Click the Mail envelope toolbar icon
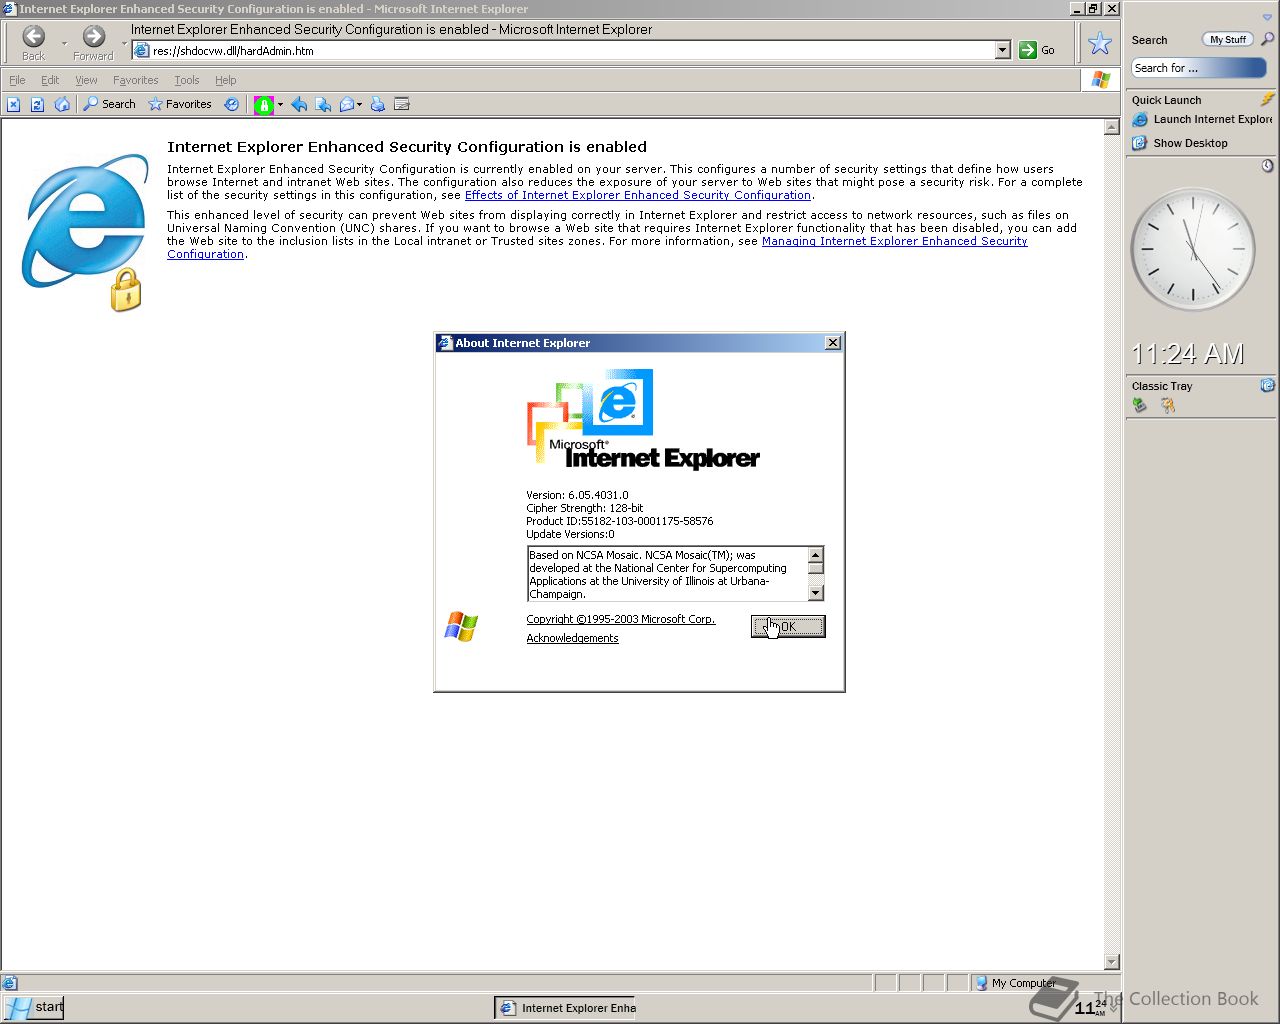Screen dimensions: 1280x1024 (x=347, y=104)
